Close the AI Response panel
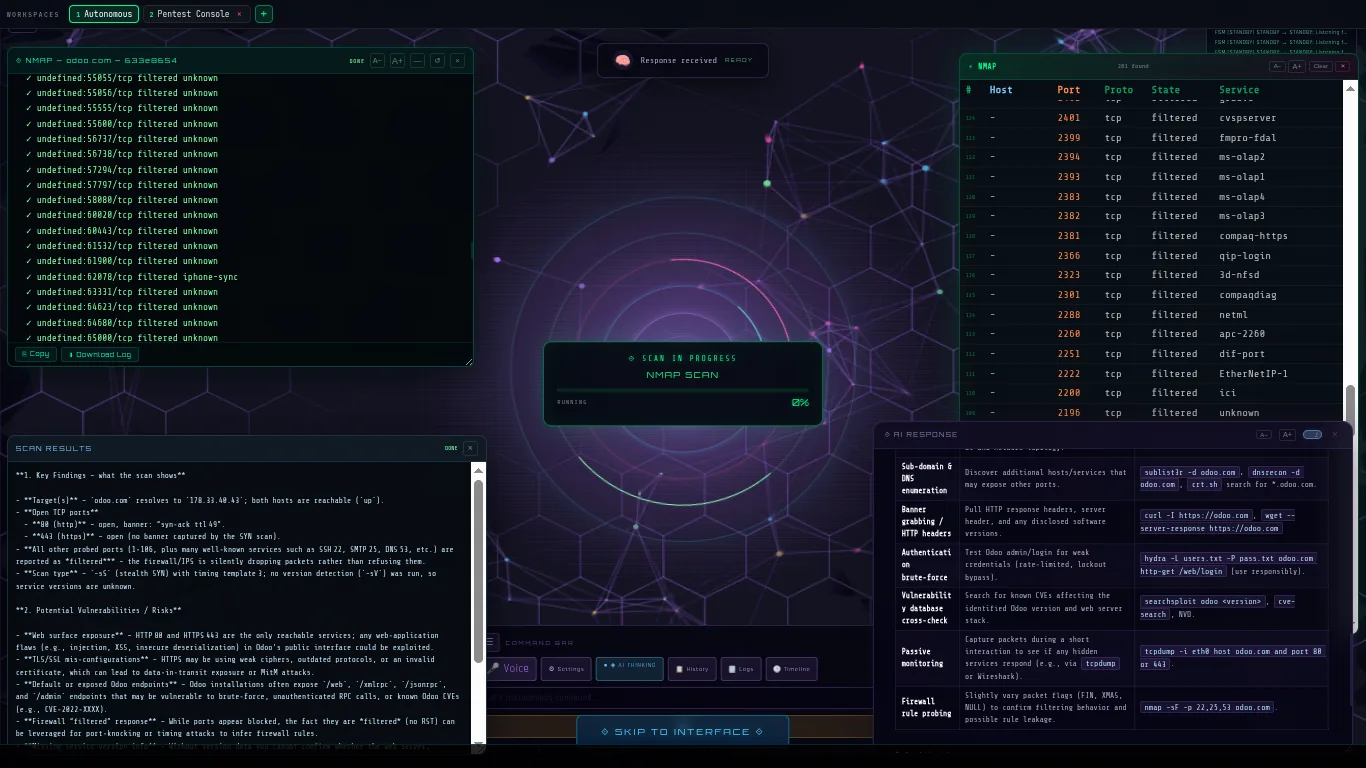 pyautogui.click(x=1334, y=435)
